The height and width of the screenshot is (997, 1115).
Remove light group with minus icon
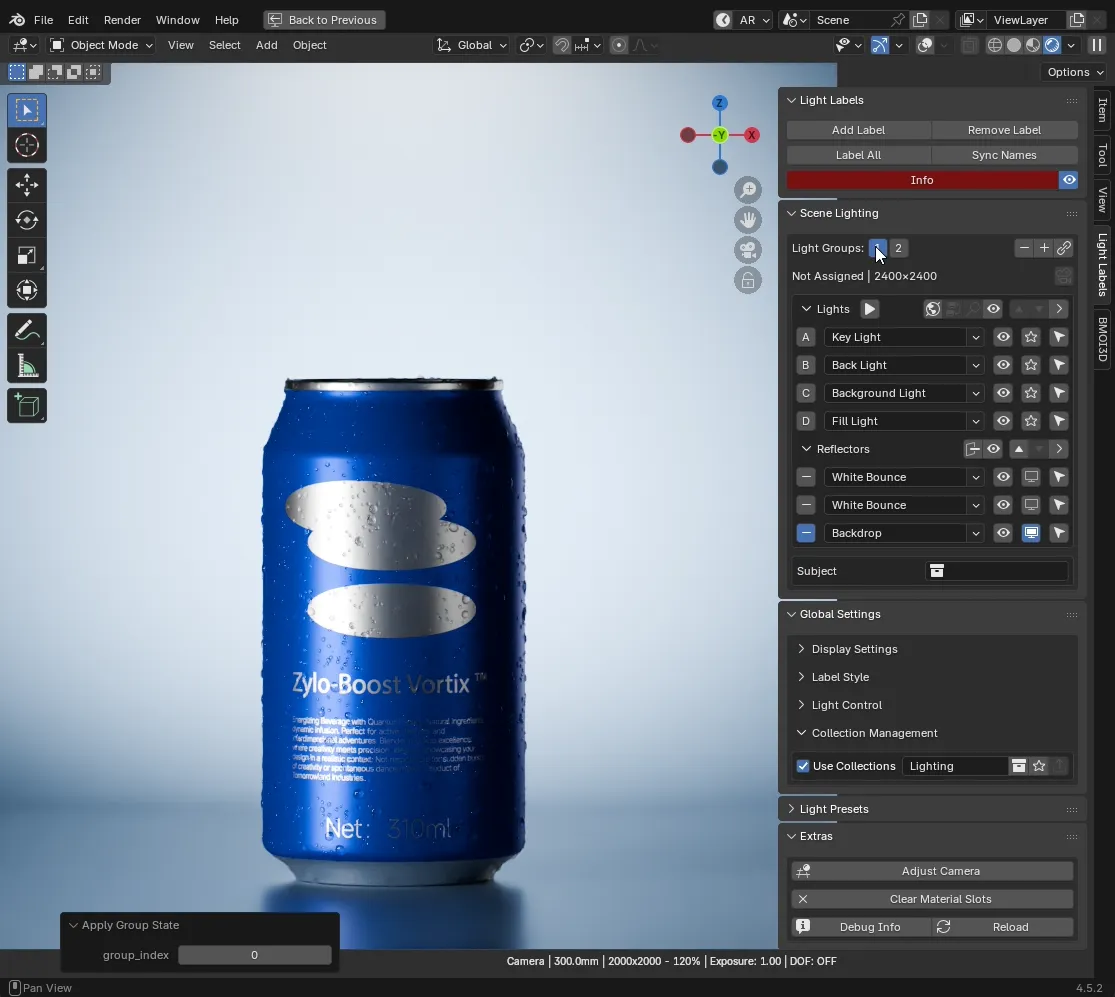coord(1024,248)
